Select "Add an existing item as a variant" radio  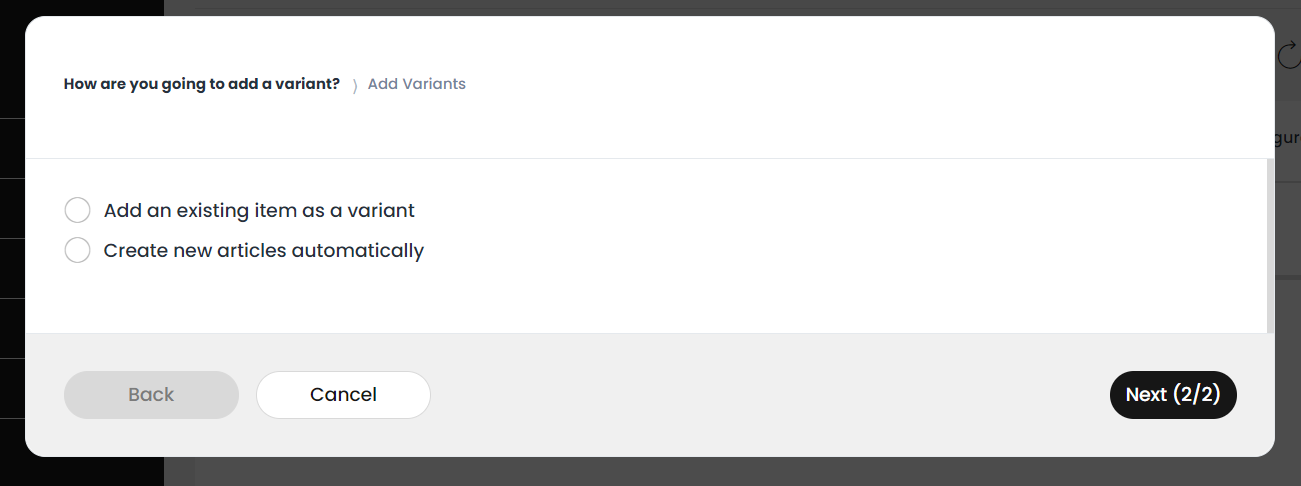(x=77, y=210)
